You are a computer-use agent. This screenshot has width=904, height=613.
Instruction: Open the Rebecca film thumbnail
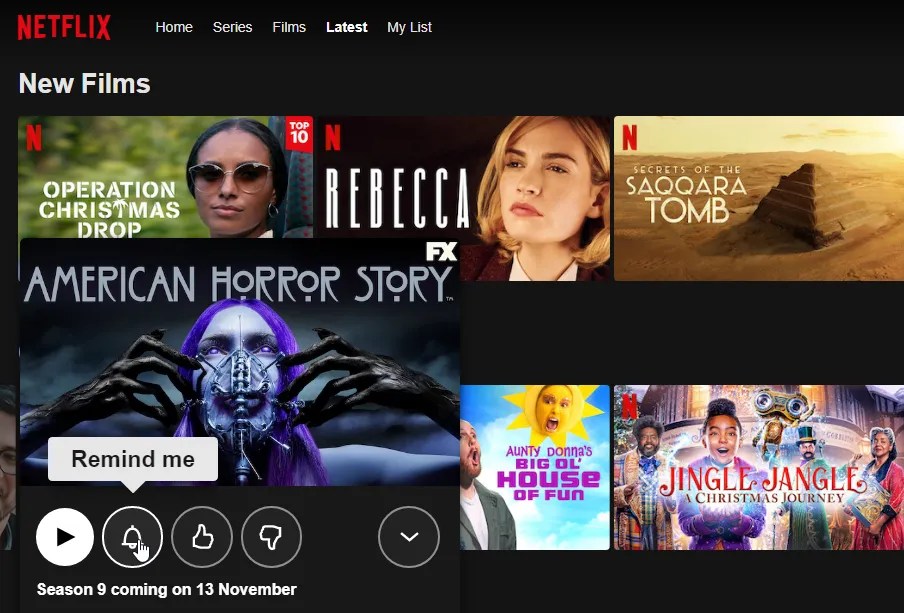(464, 198)
